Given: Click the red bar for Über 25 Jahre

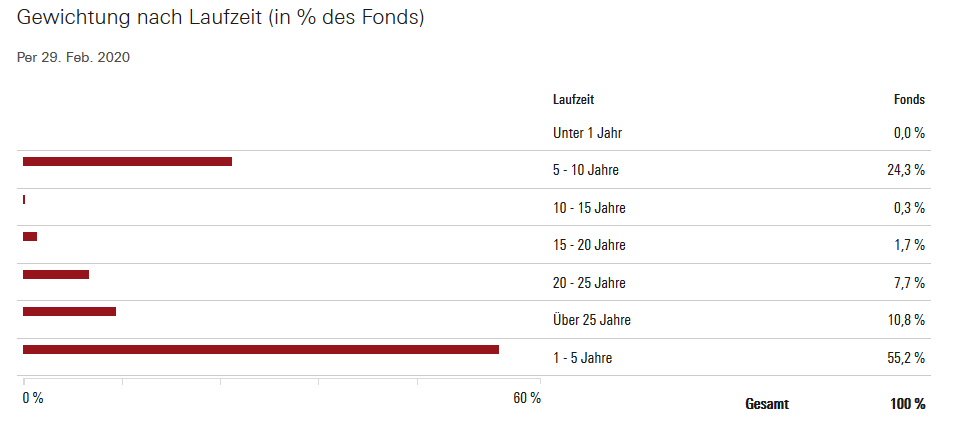Looking at the screenshot, I should tap(69, 312).
